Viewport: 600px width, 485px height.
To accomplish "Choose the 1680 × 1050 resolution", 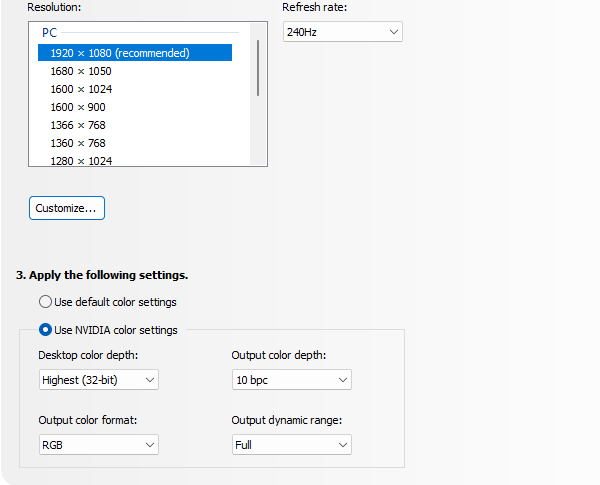I will point(81,71).
